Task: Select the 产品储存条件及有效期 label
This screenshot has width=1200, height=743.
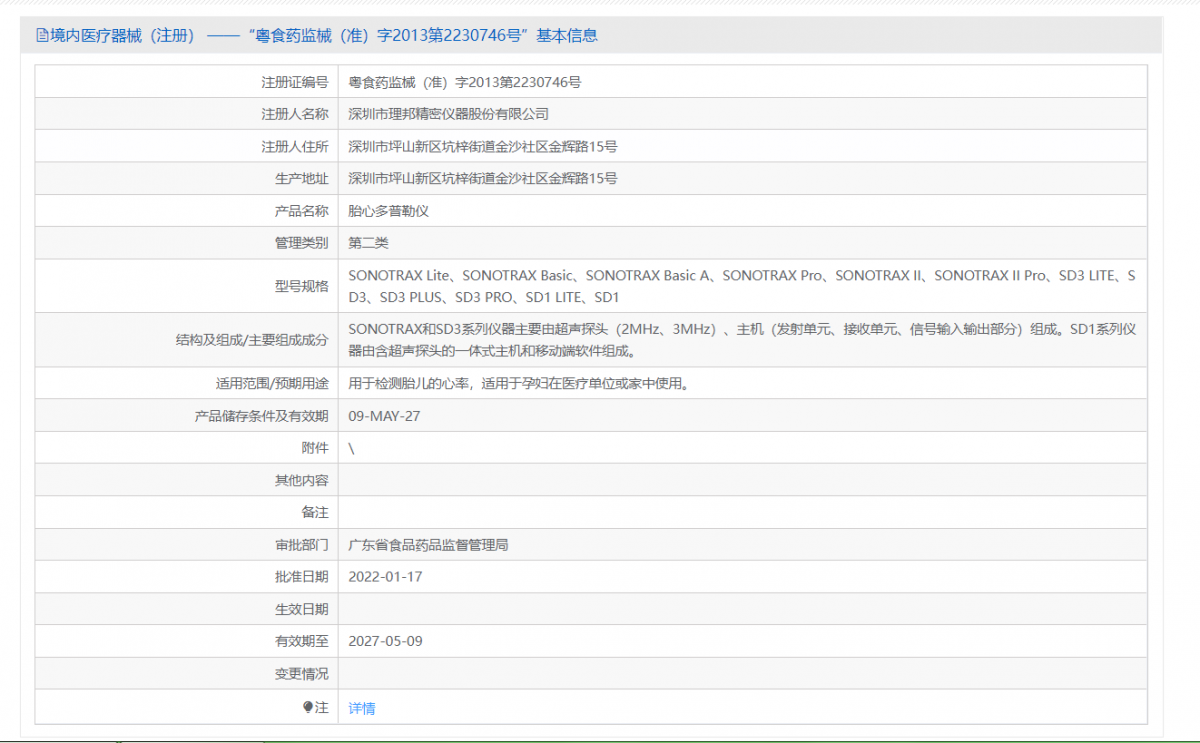Action: tap(262, 415)
